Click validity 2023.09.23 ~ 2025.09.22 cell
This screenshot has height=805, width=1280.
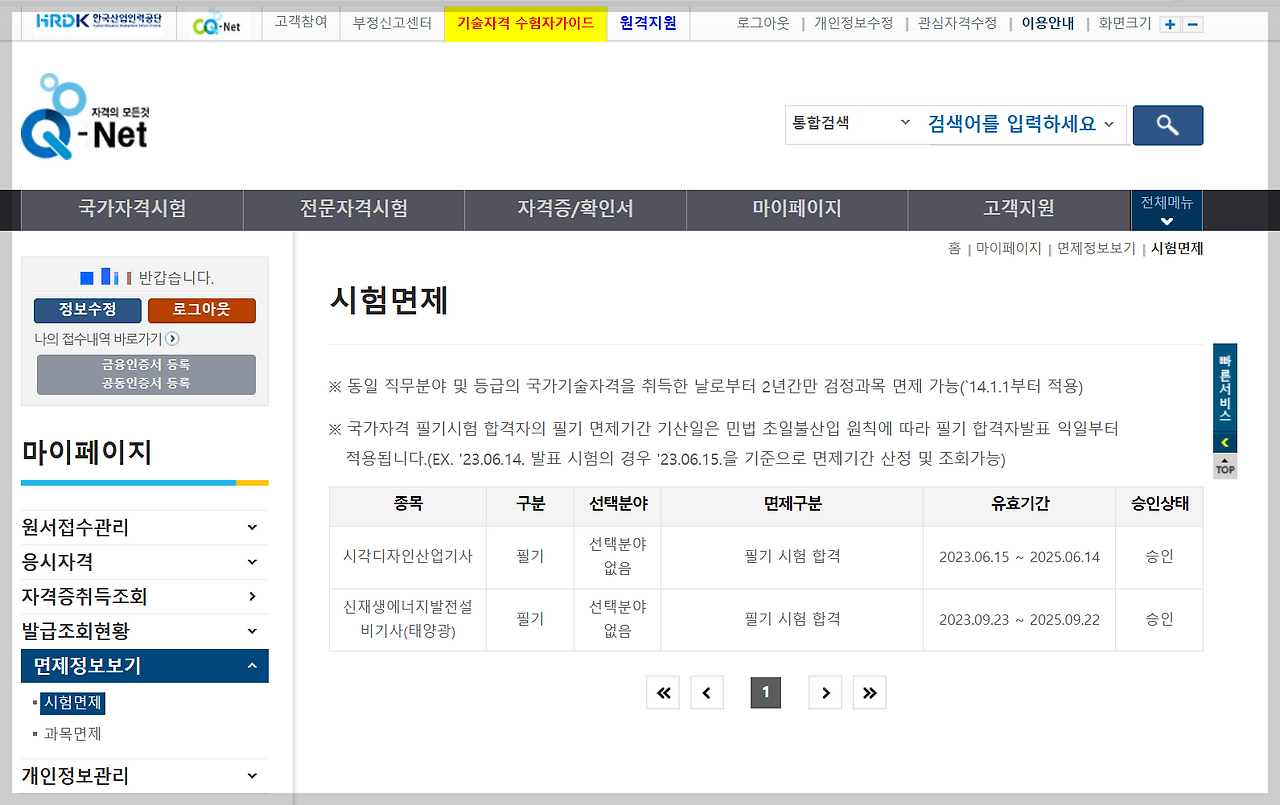pyautogui.click(x=1019, y=619)
